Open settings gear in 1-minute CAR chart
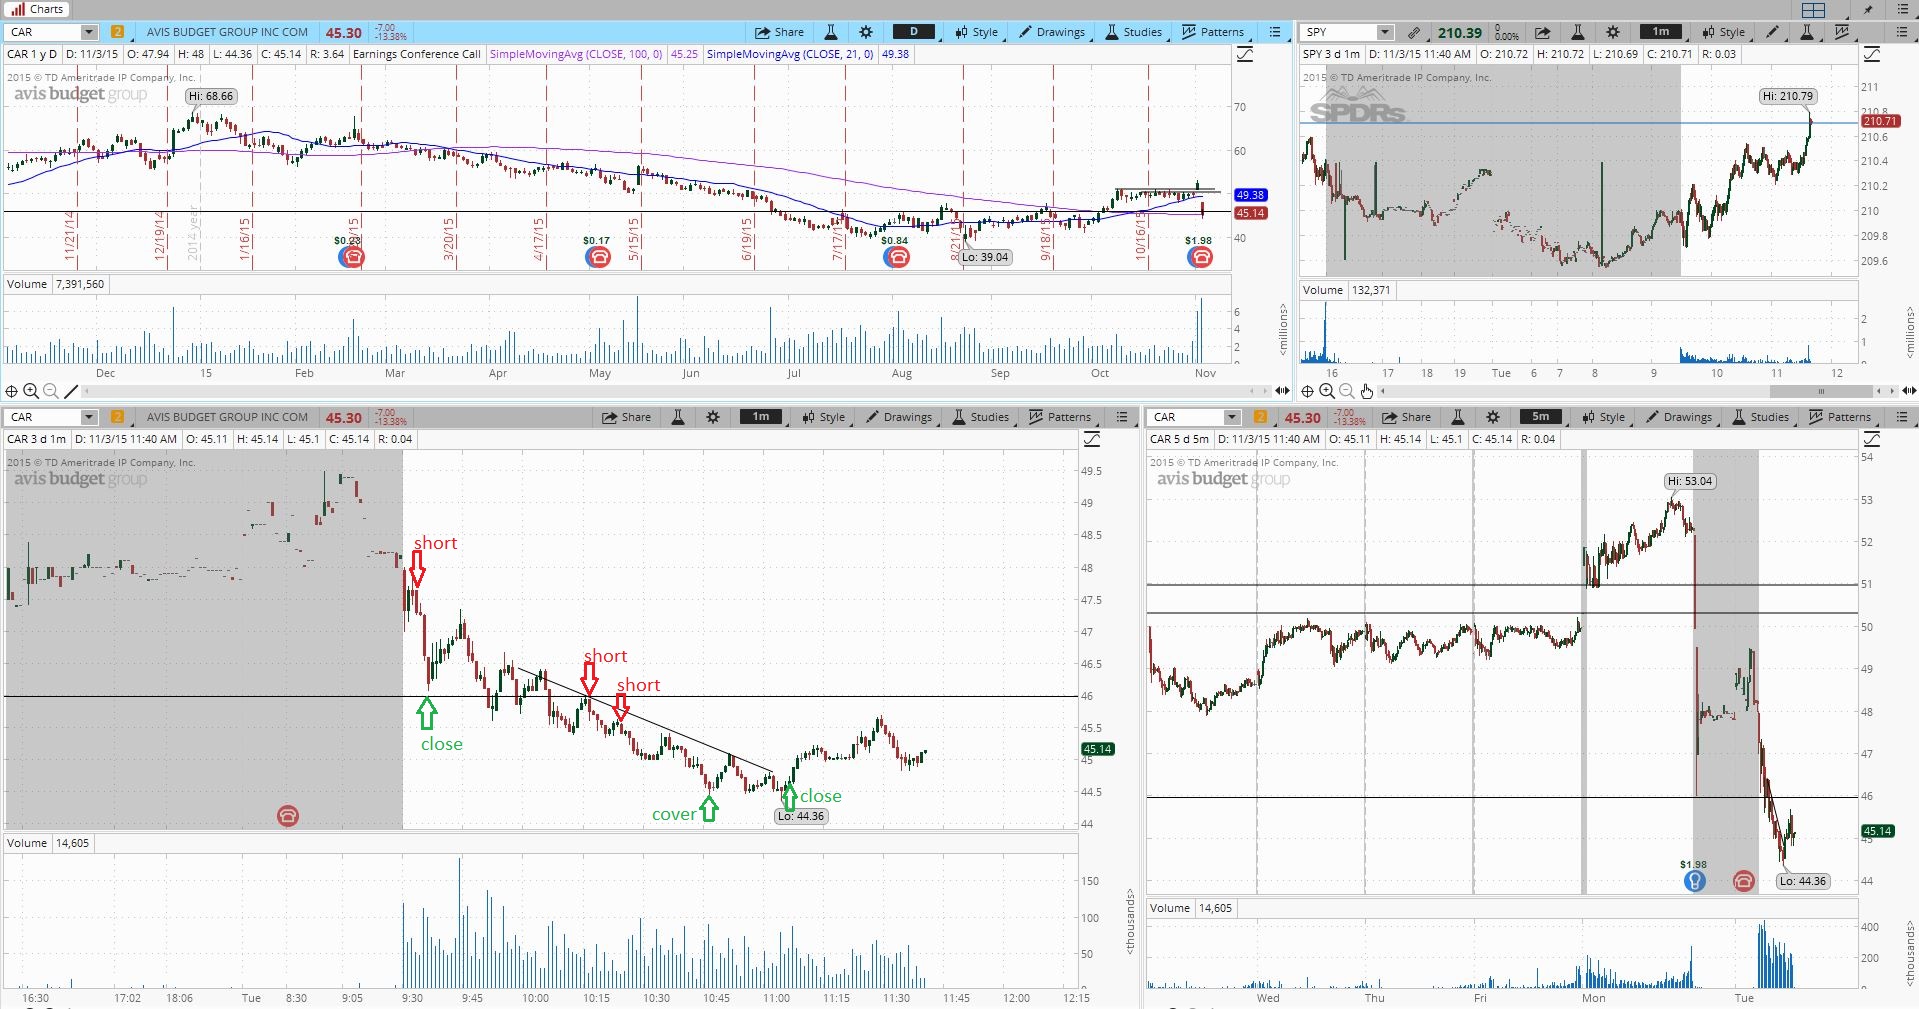This screenshot has height=1009, width=1919. pyautogui.click(x=713, y=417)
